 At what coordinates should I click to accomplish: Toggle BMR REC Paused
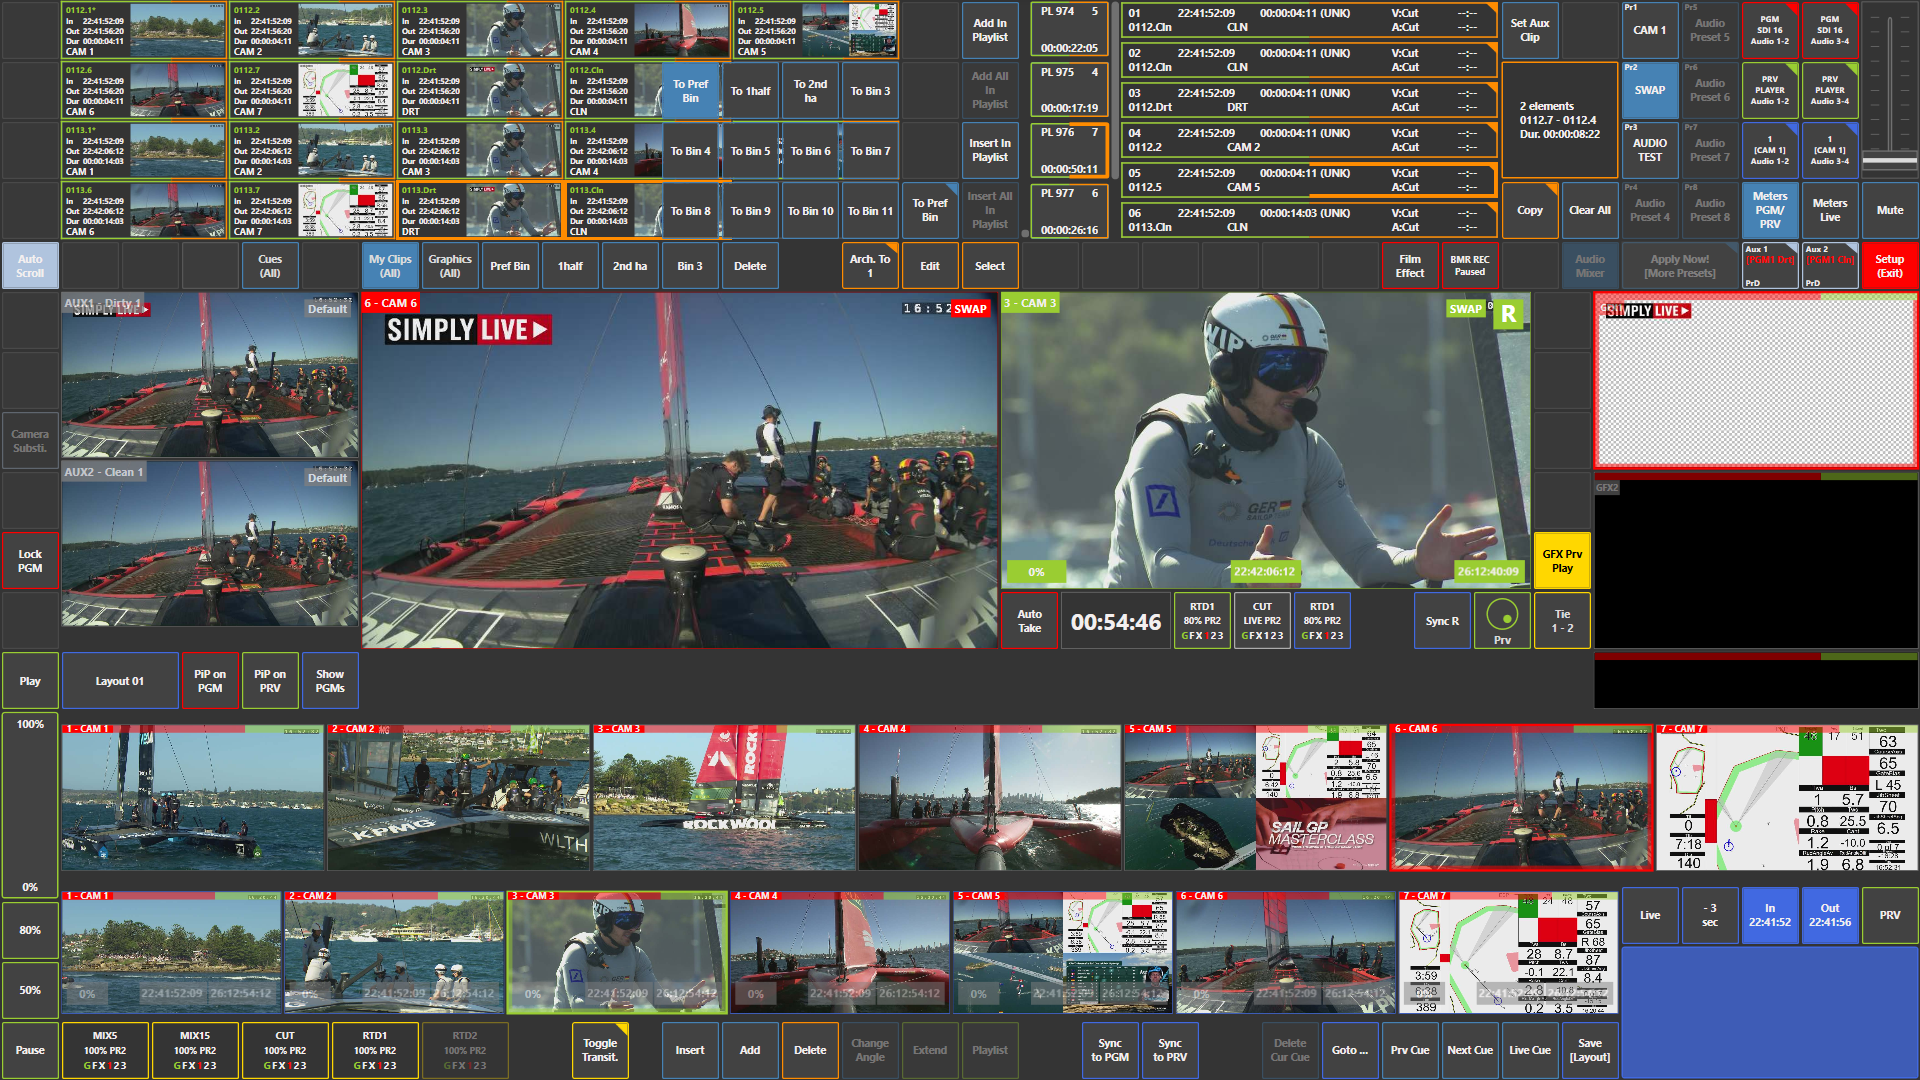coord(1470,266)
